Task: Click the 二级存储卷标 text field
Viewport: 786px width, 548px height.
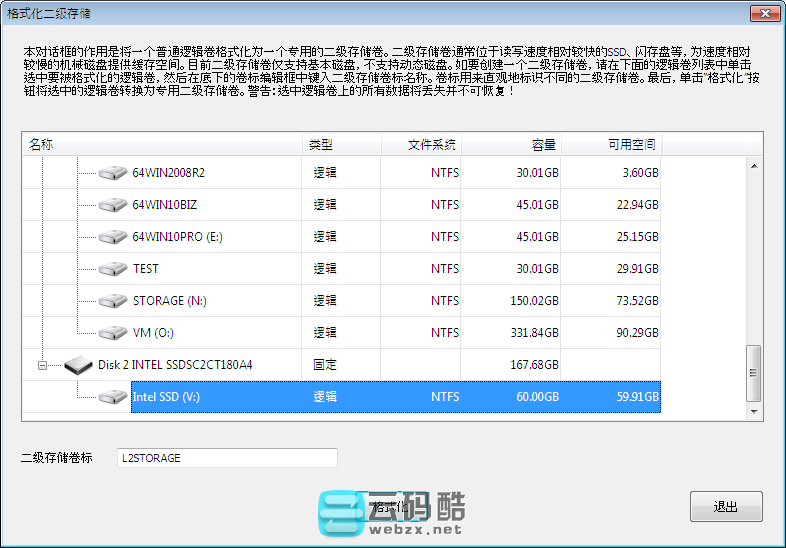Action: (227, 458)
